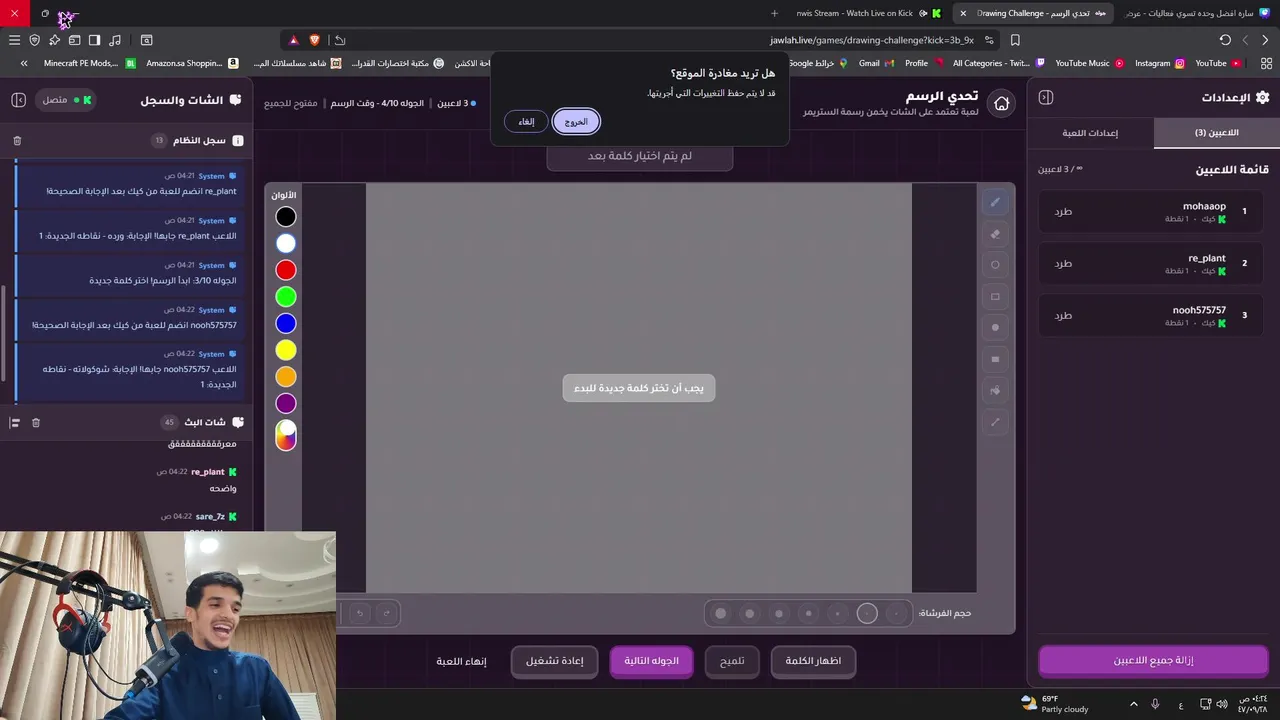
Task: Switch to the إعدادات اللعبة tab
Action: click(1090, 133)
